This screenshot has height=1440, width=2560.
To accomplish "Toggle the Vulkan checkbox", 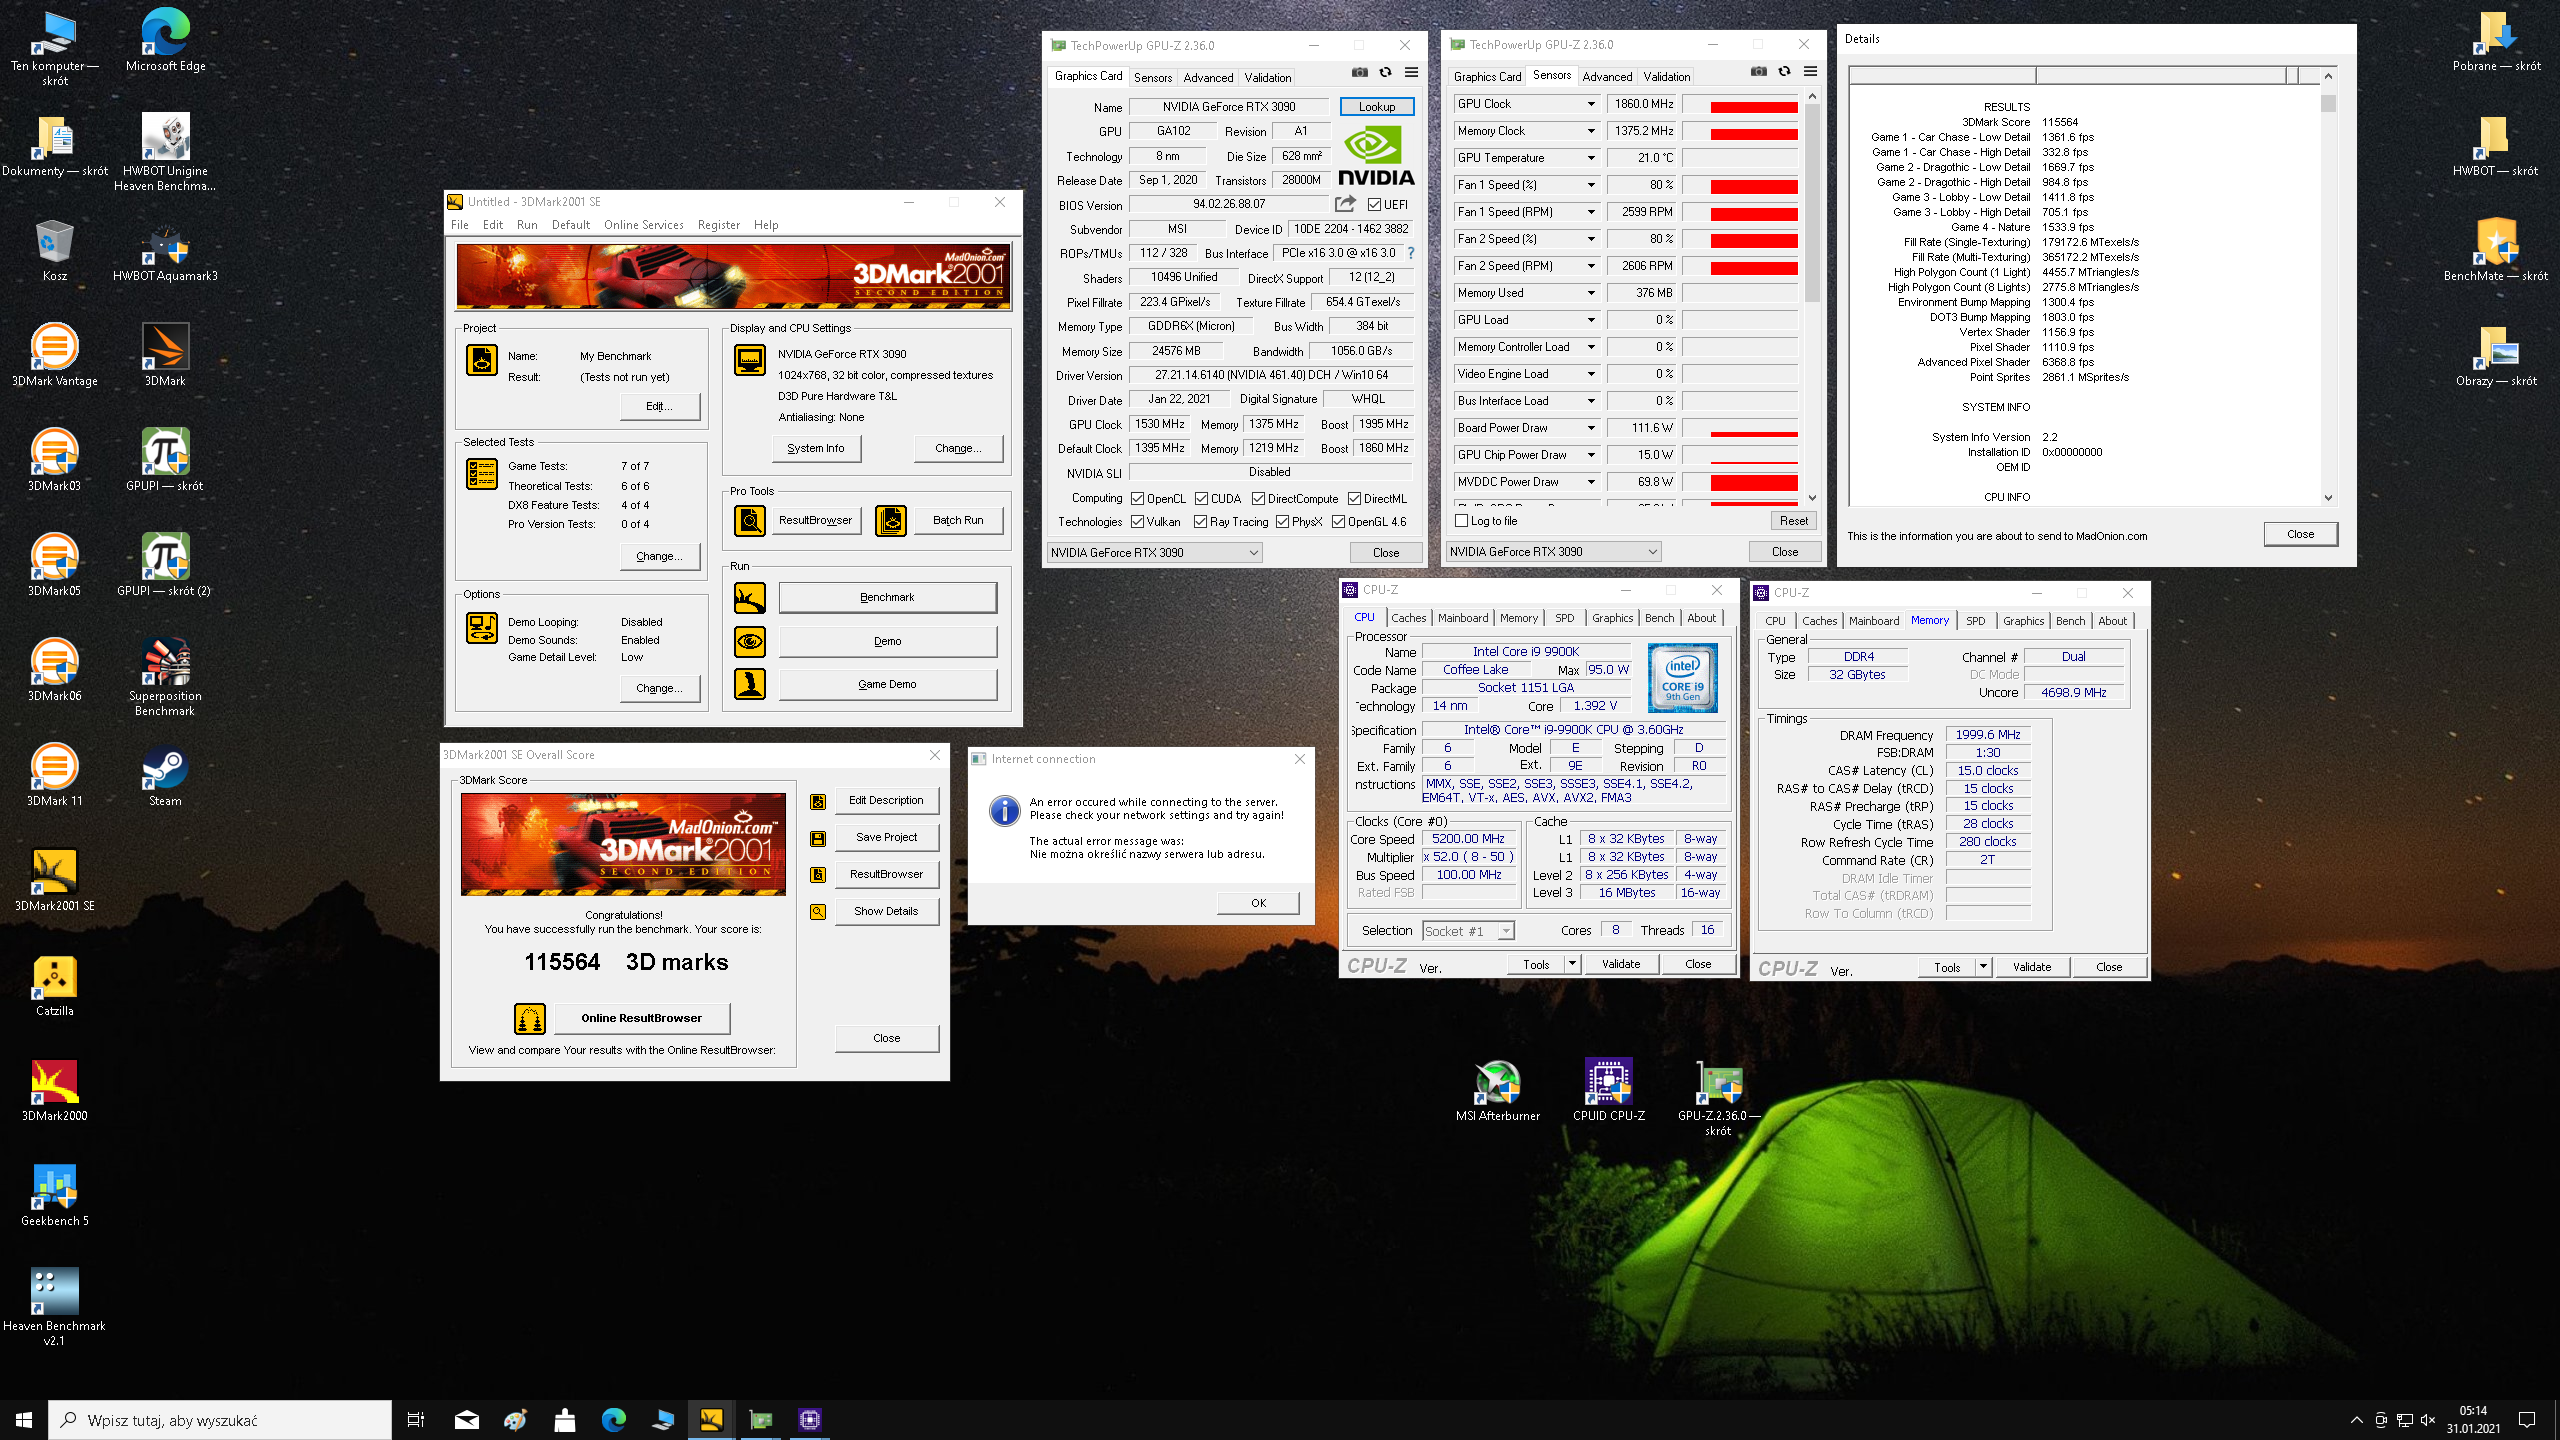I will 1137,522.
